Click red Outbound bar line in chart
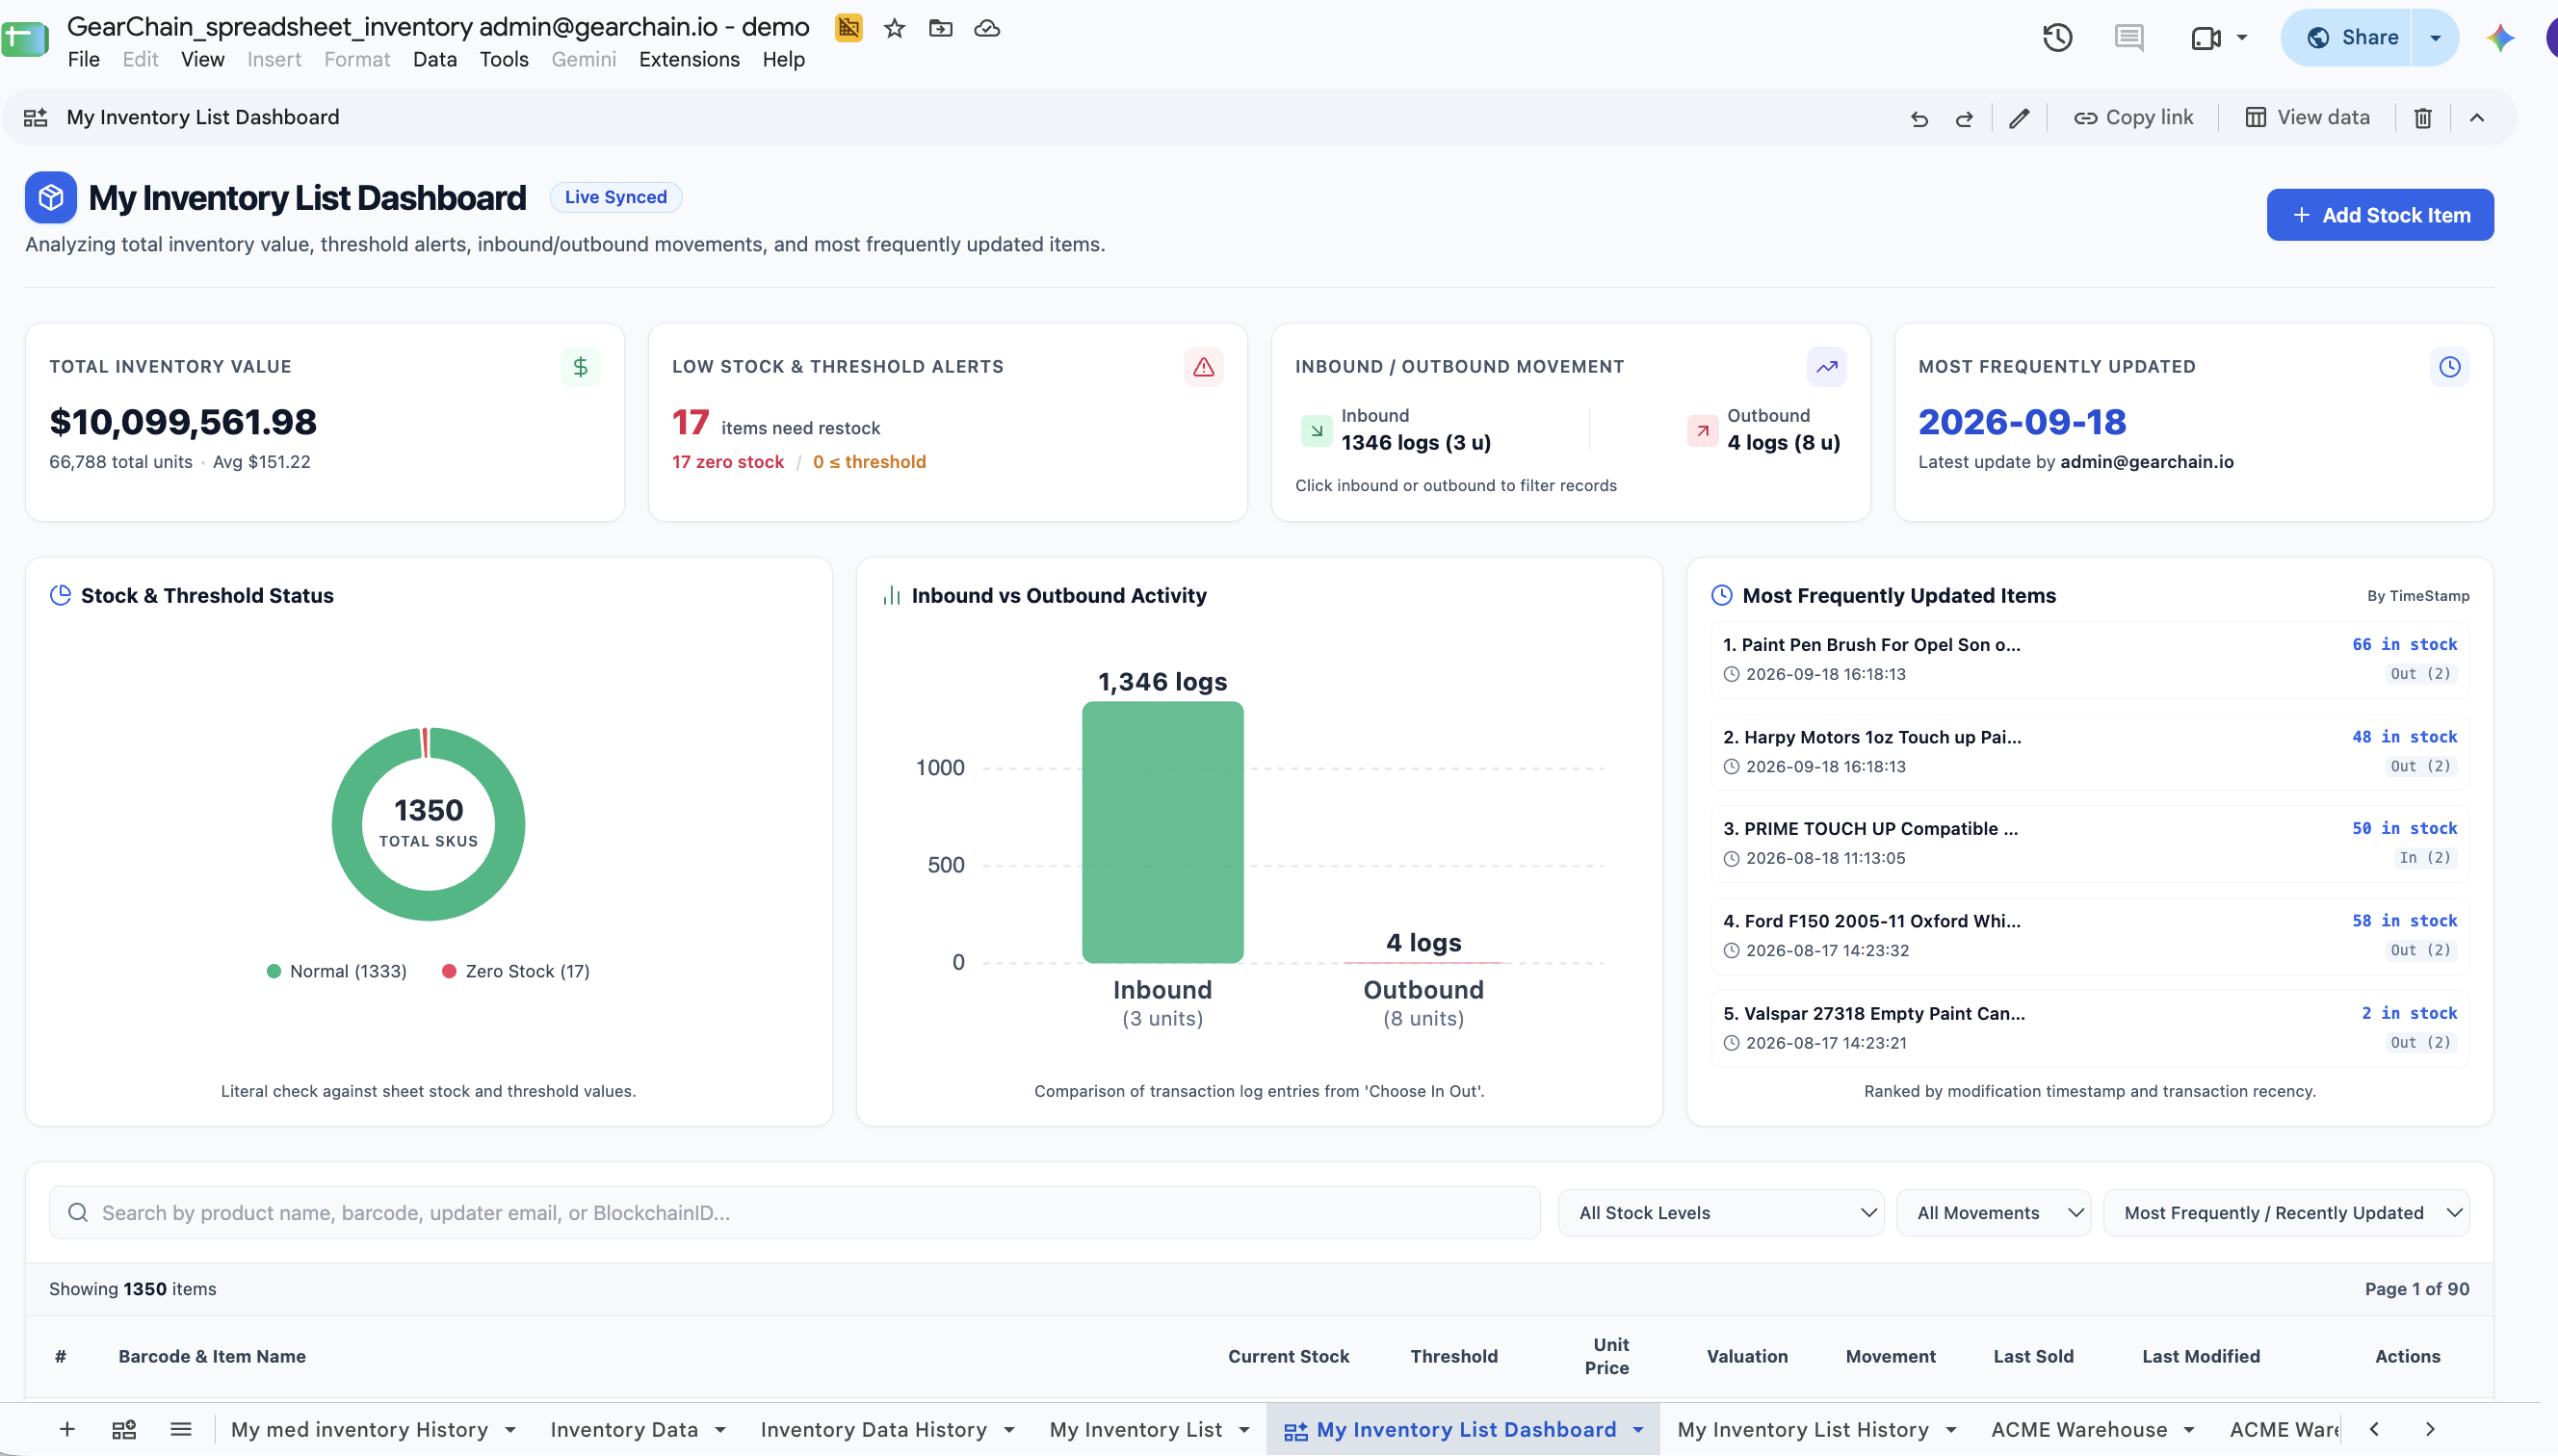 pos(1423,962)
